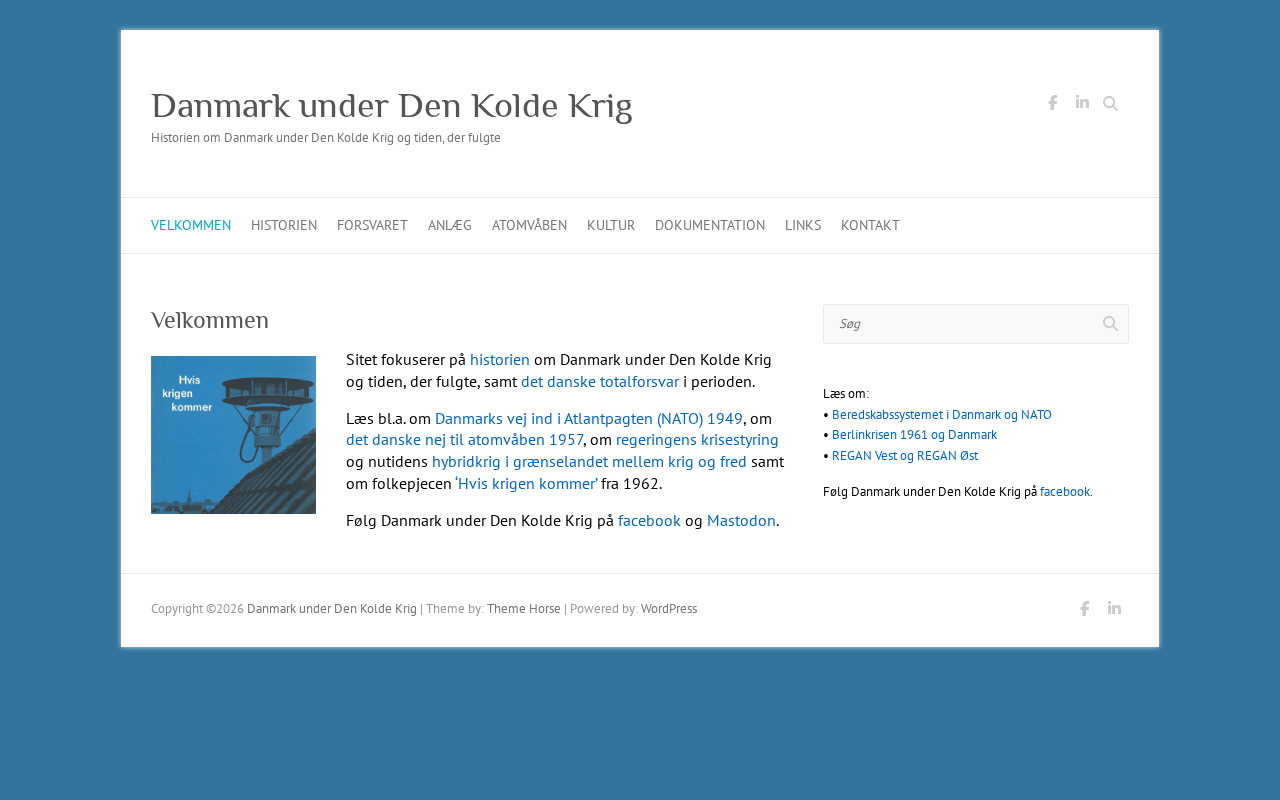Click the search magnifier icon in the header
The height and width of the screenshot is (800, 1280).
click(x=1110, y=103)
